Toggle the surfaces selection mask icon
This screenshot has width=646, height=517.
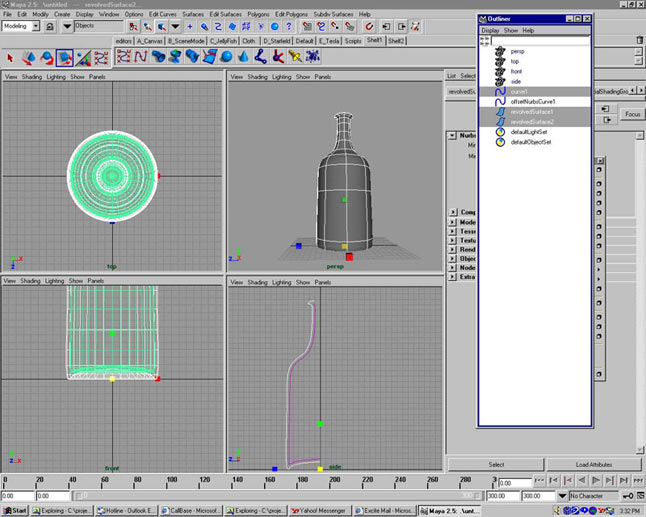(x=232, y=27)
